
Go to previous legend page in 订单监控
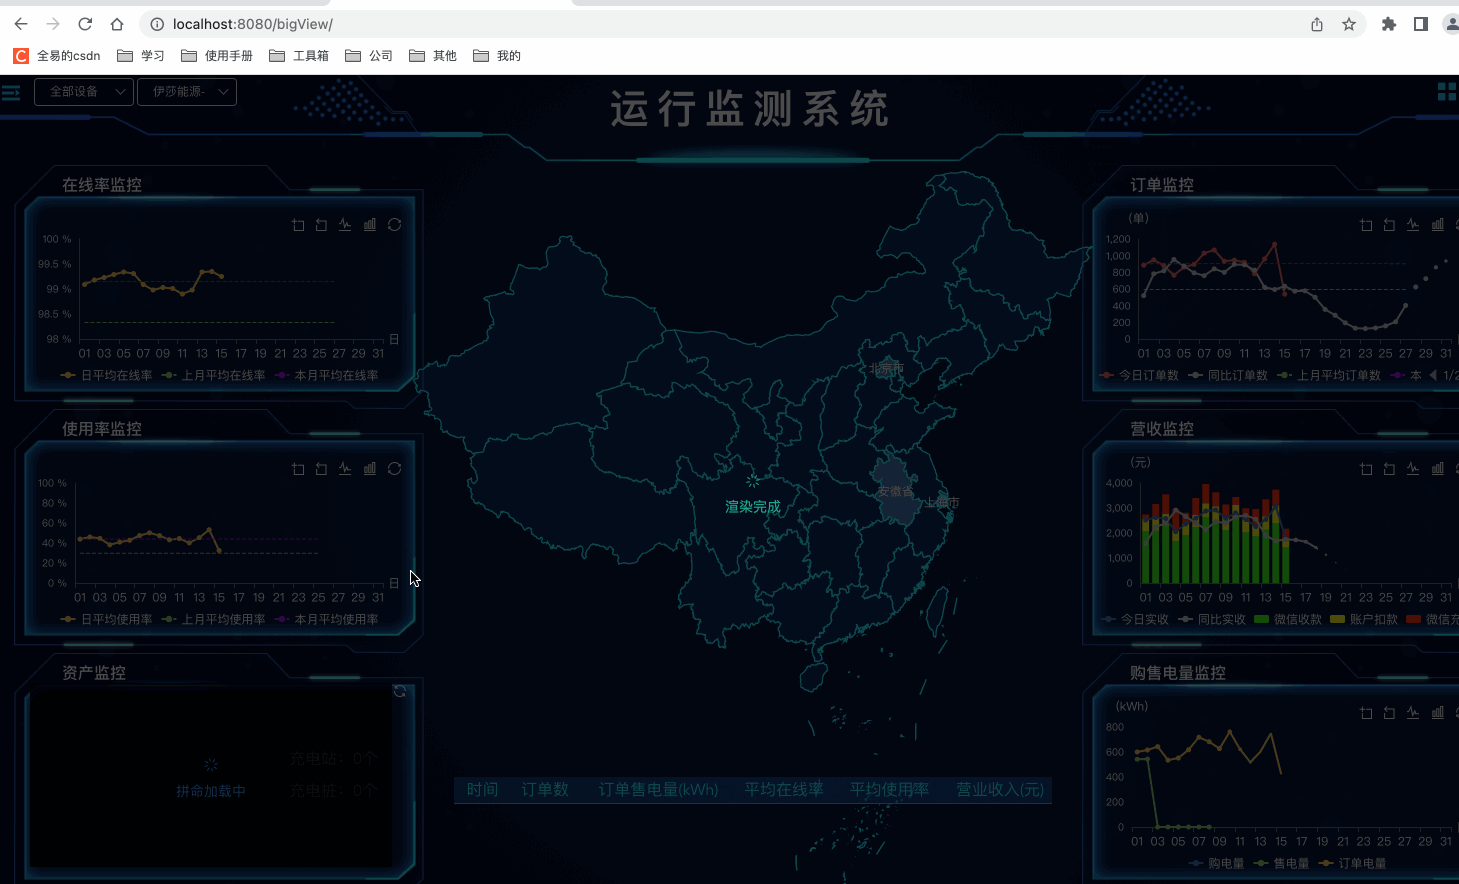pos(1433,376)
